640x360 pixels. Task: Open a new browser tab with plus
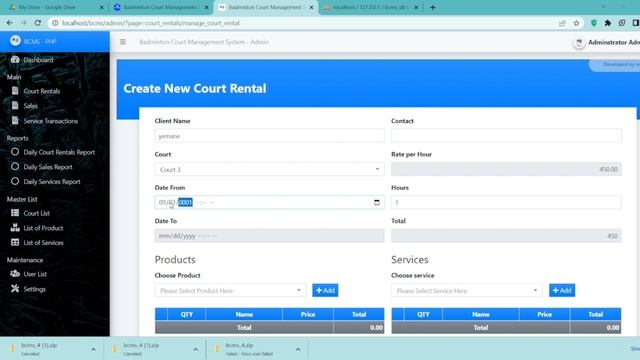(x=433, y=7)
